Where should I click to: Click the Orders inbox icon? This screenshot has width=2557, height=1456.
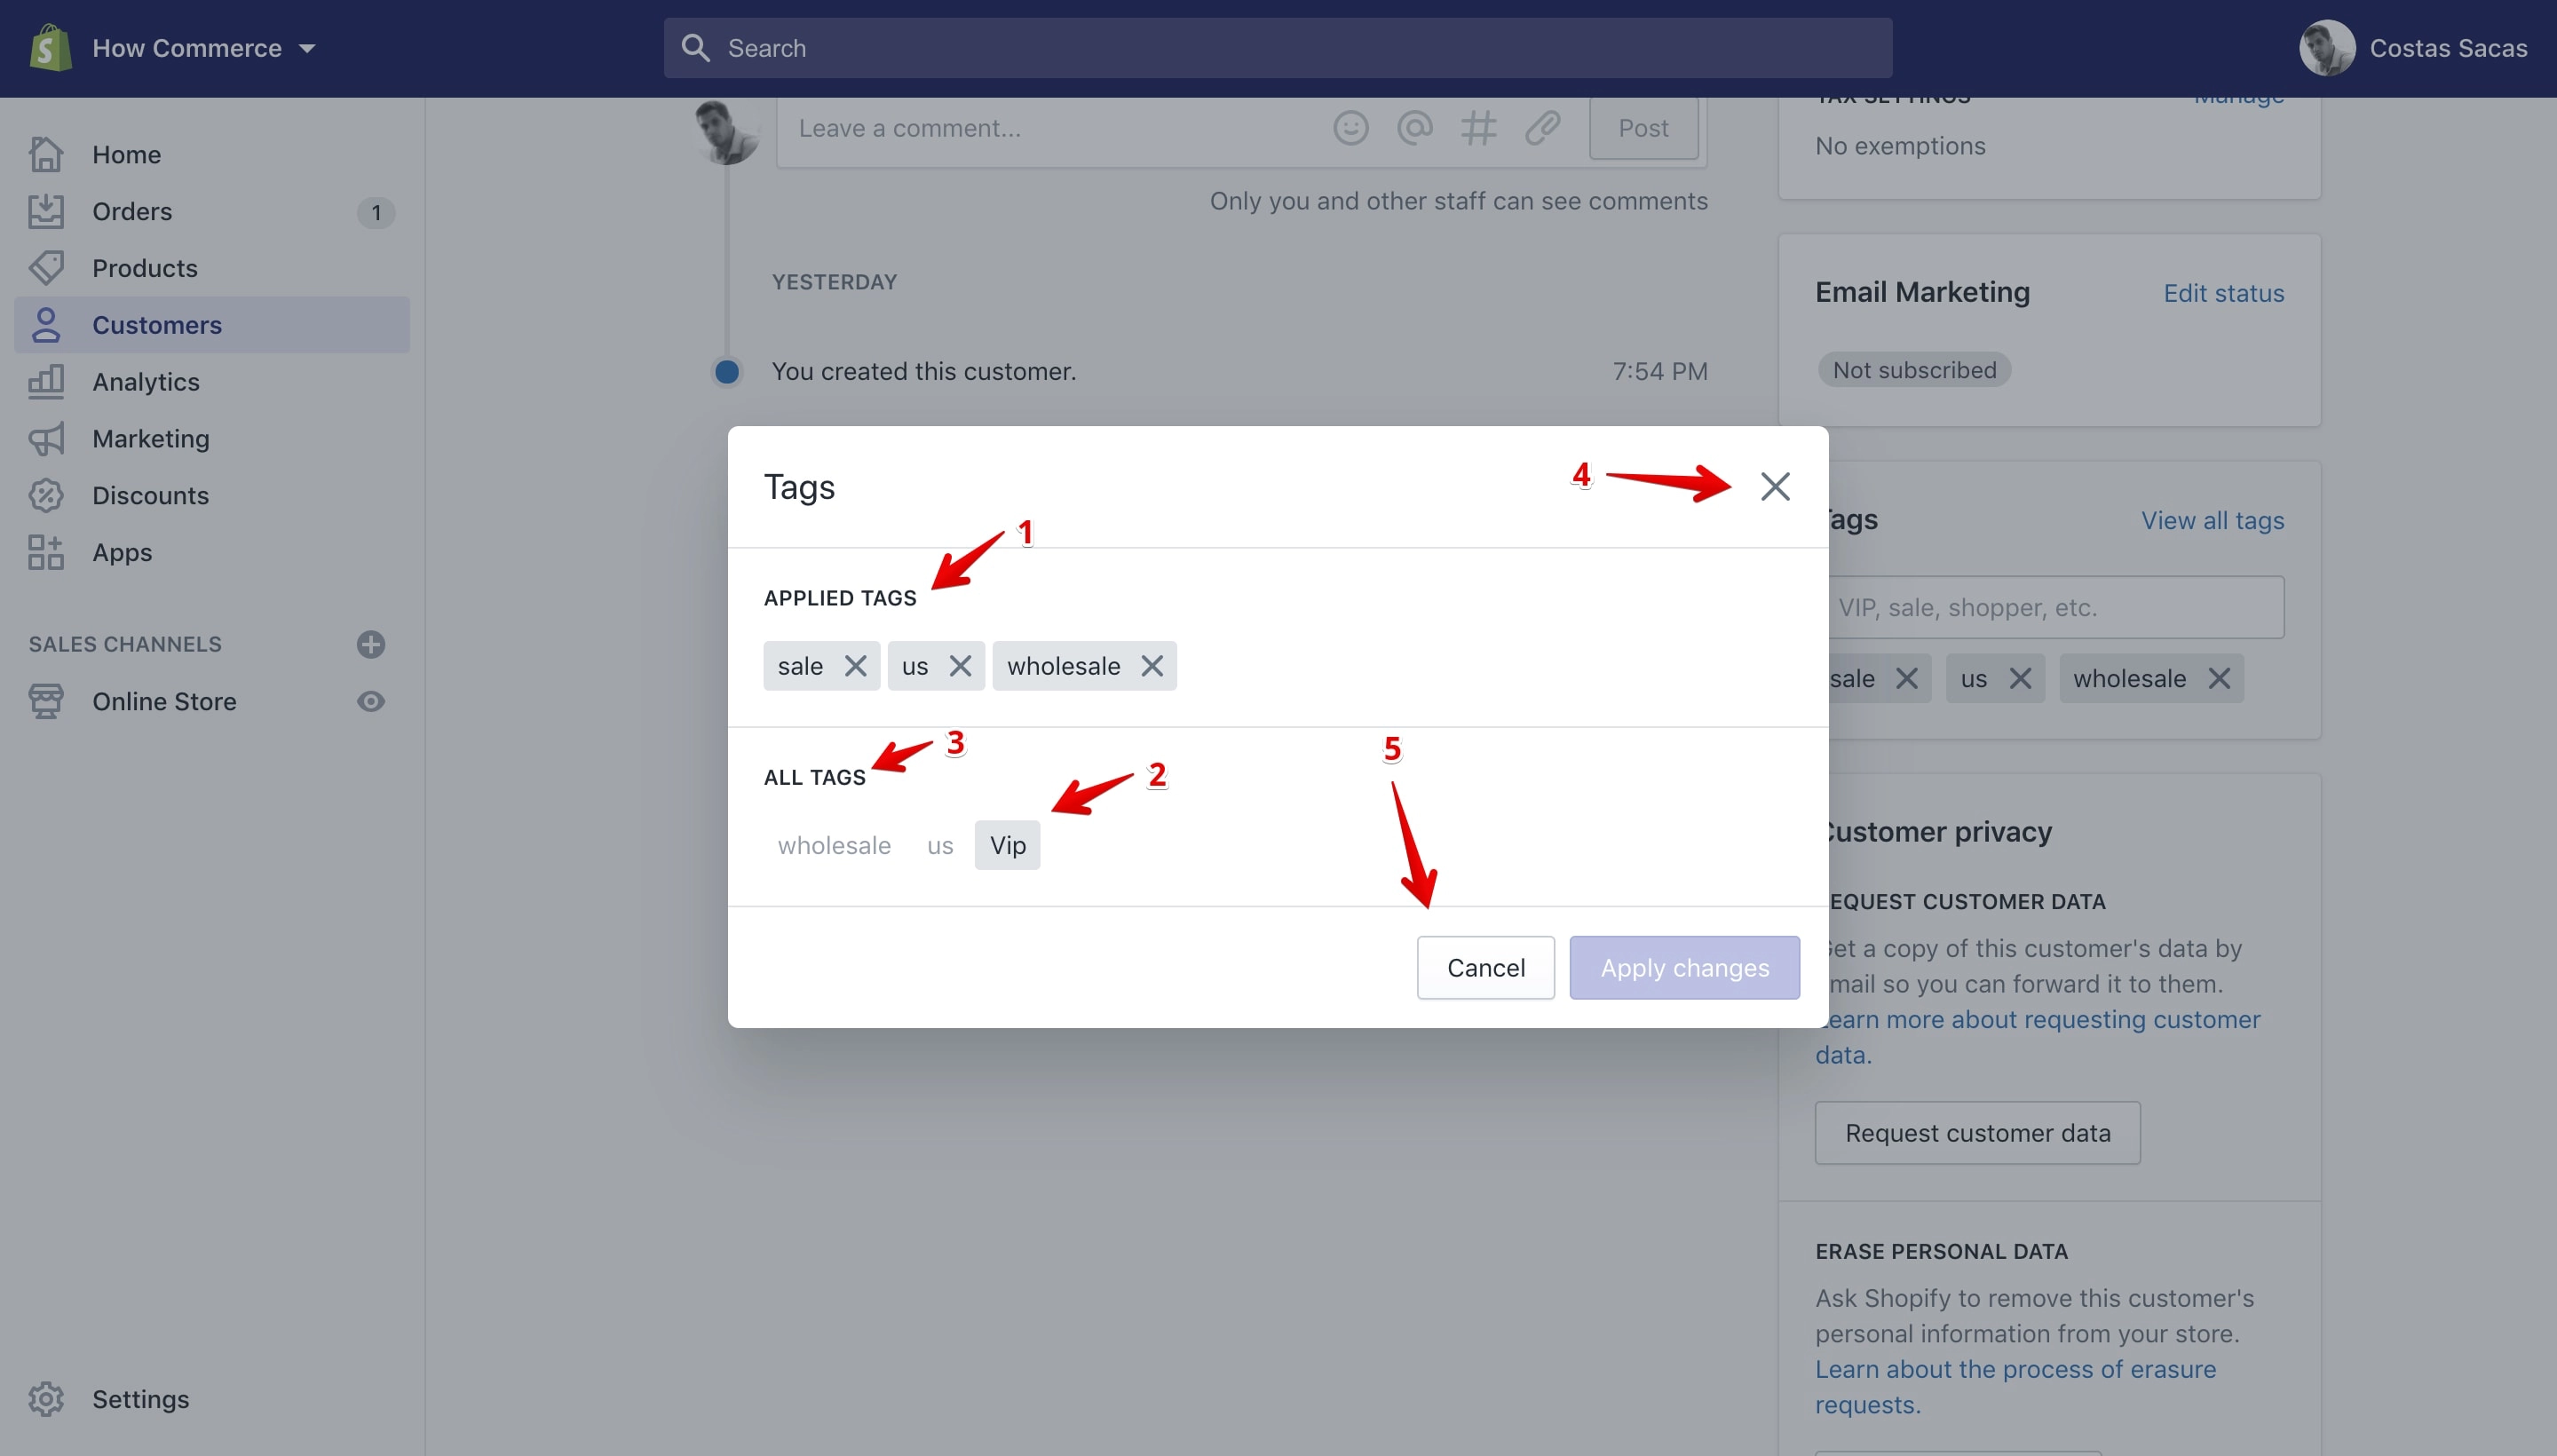coord(46,211)
